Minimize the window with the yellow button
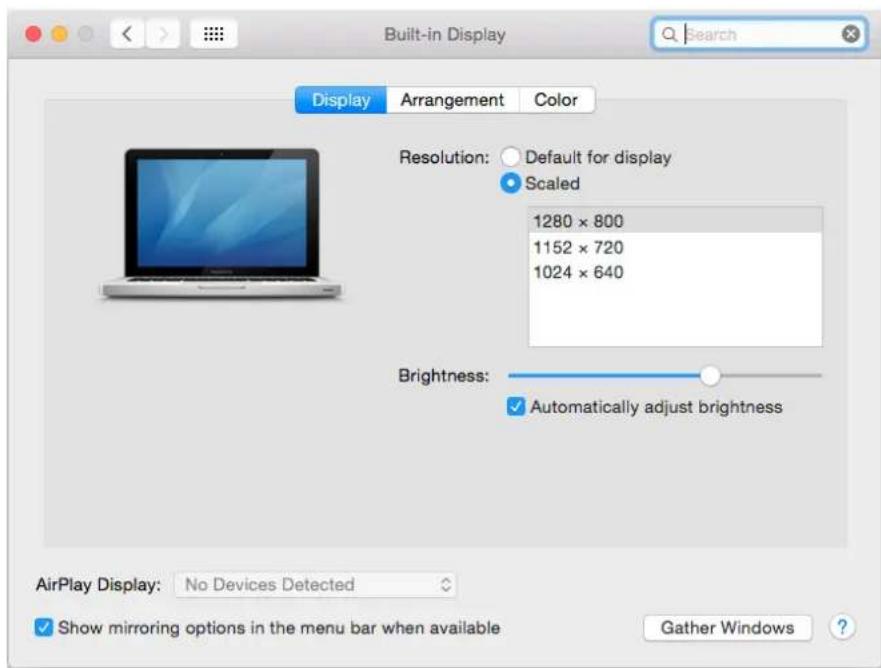881x668 pixels. click(60, 34)
